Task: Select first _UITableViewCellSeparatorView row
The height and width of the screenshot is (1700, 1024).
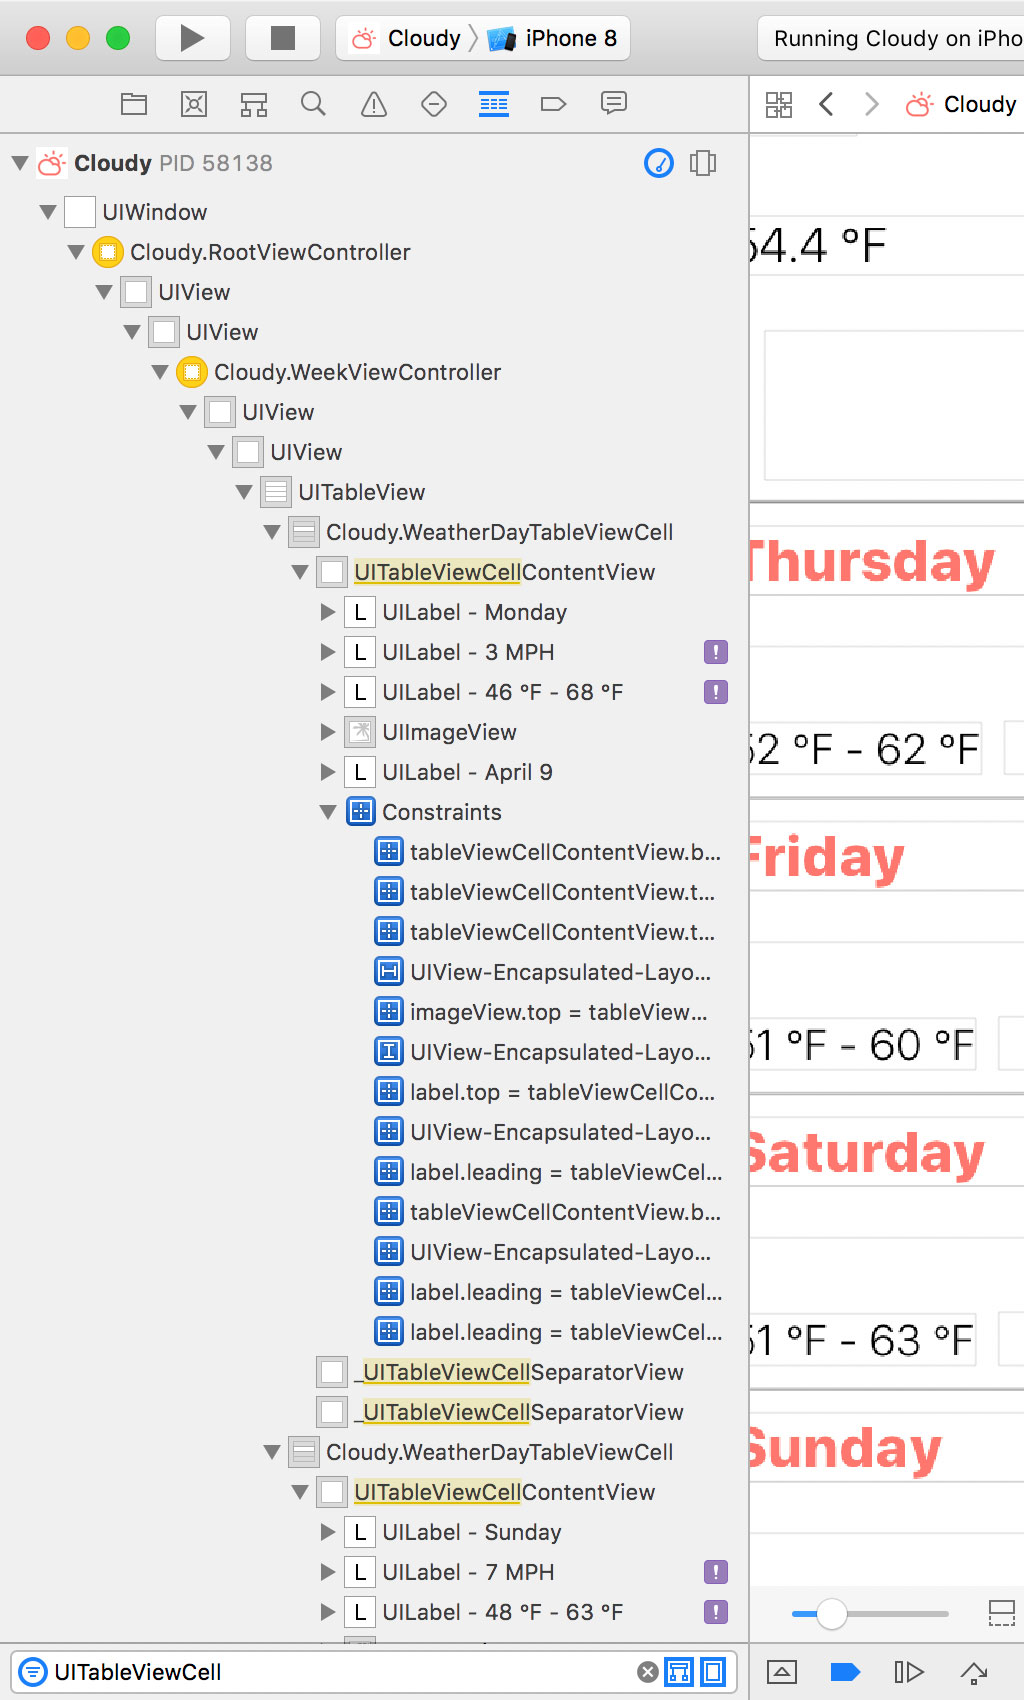Action: tap(500, 1372)
